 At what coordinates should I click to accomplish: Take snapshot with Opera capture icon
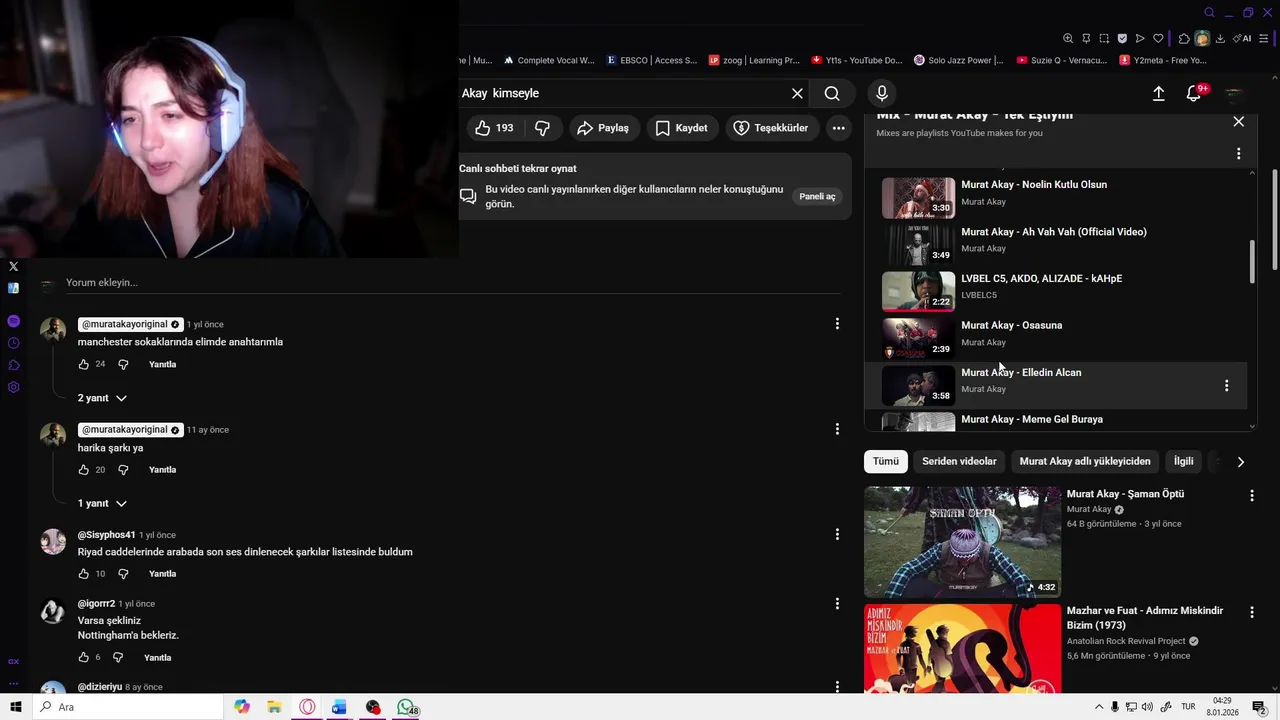pyautogui.click(x=1104, y=39)
